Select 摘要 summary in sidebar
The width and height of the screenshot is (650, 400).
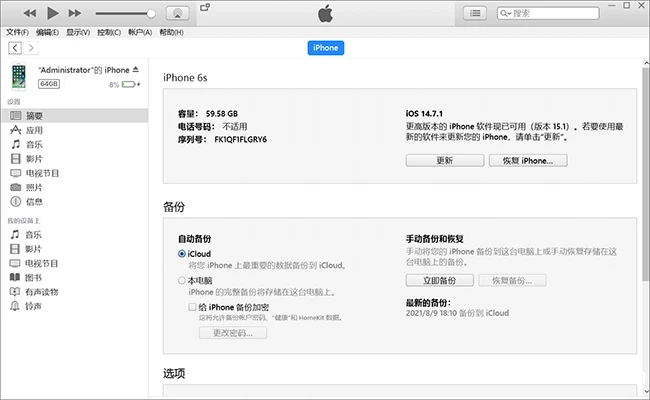click(75, 116)
